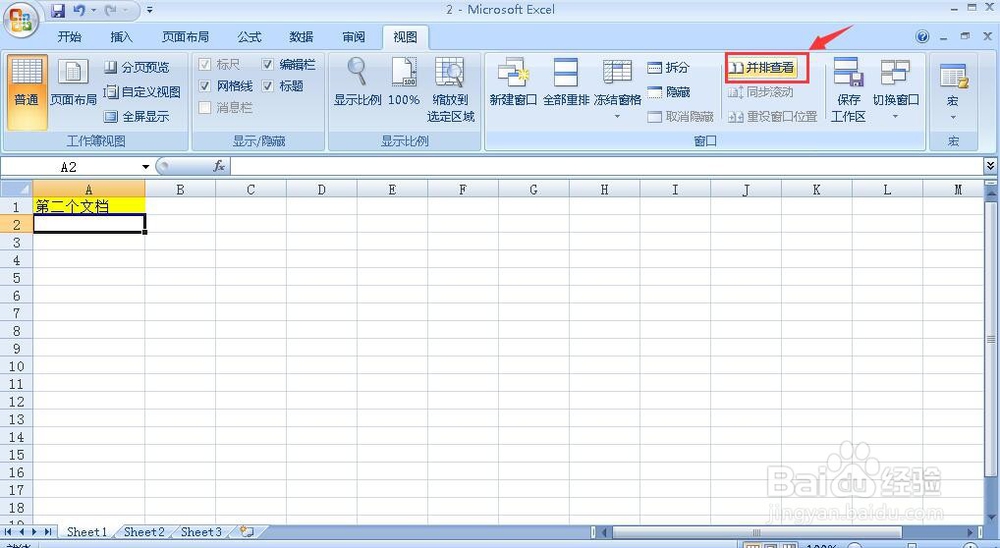Viewport: 1000px width, 548px height.
Task: Click 取消隐藏 unhide window
Action: click(x=680, y=117)
